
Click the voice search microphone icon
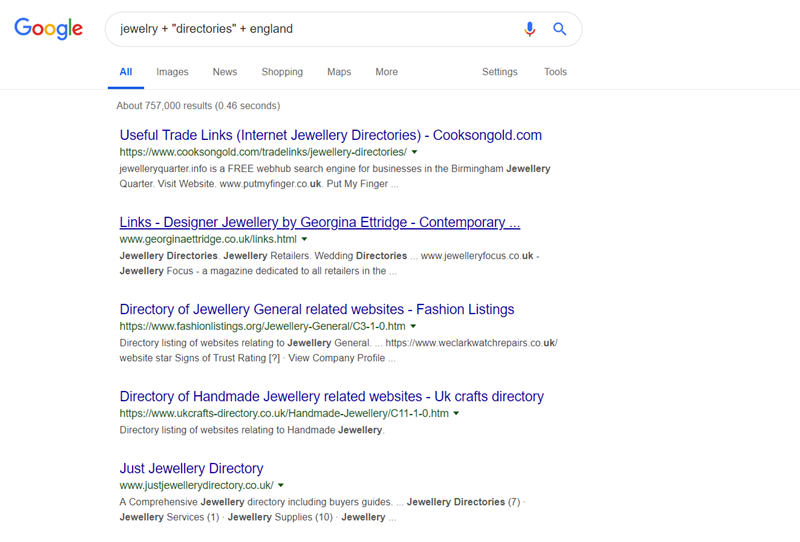point(530,29)
